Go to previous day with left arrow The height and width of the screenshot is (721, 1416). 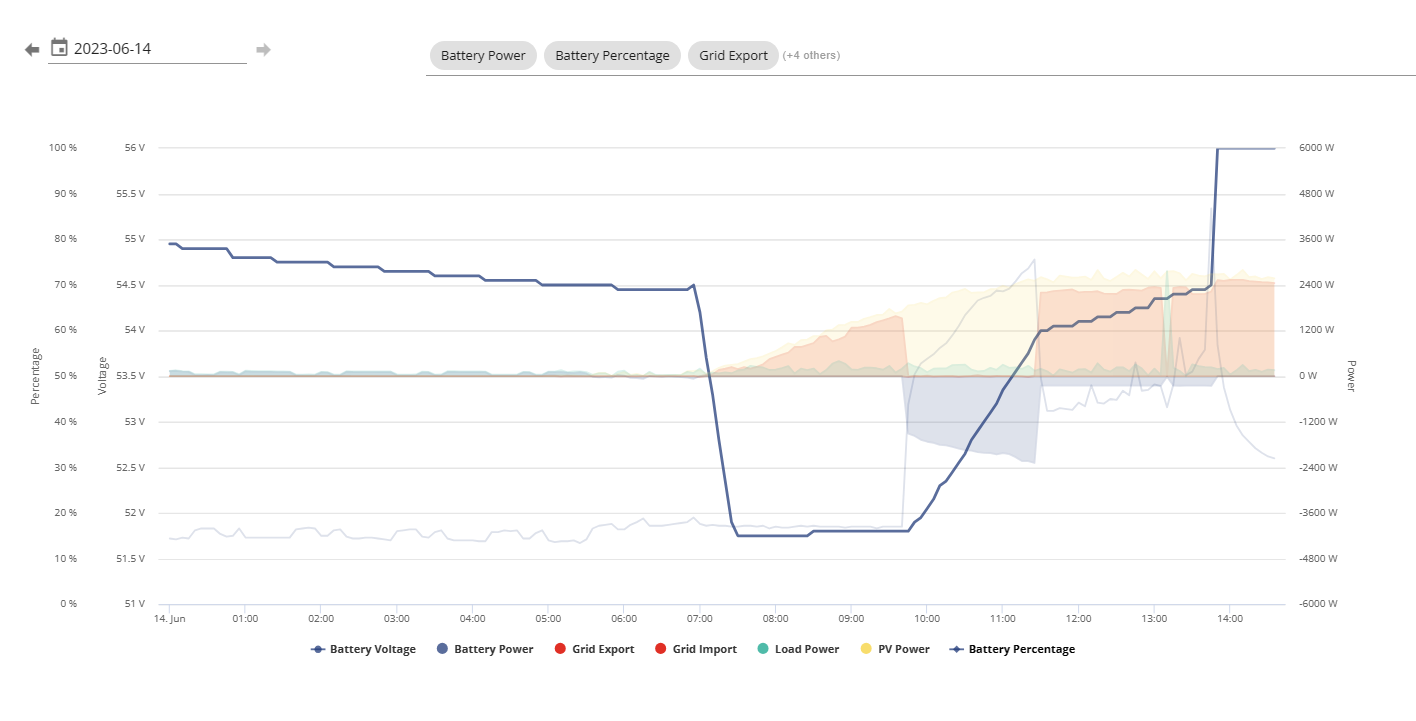click(x=32, y=49)
